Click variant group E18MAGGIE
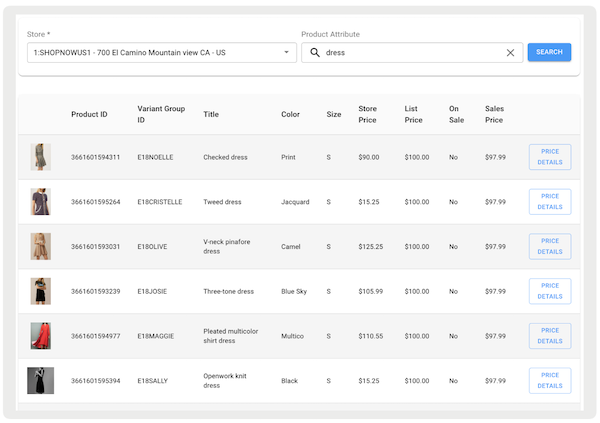Screen dimensions: 600x423 [x=155, y=336]
